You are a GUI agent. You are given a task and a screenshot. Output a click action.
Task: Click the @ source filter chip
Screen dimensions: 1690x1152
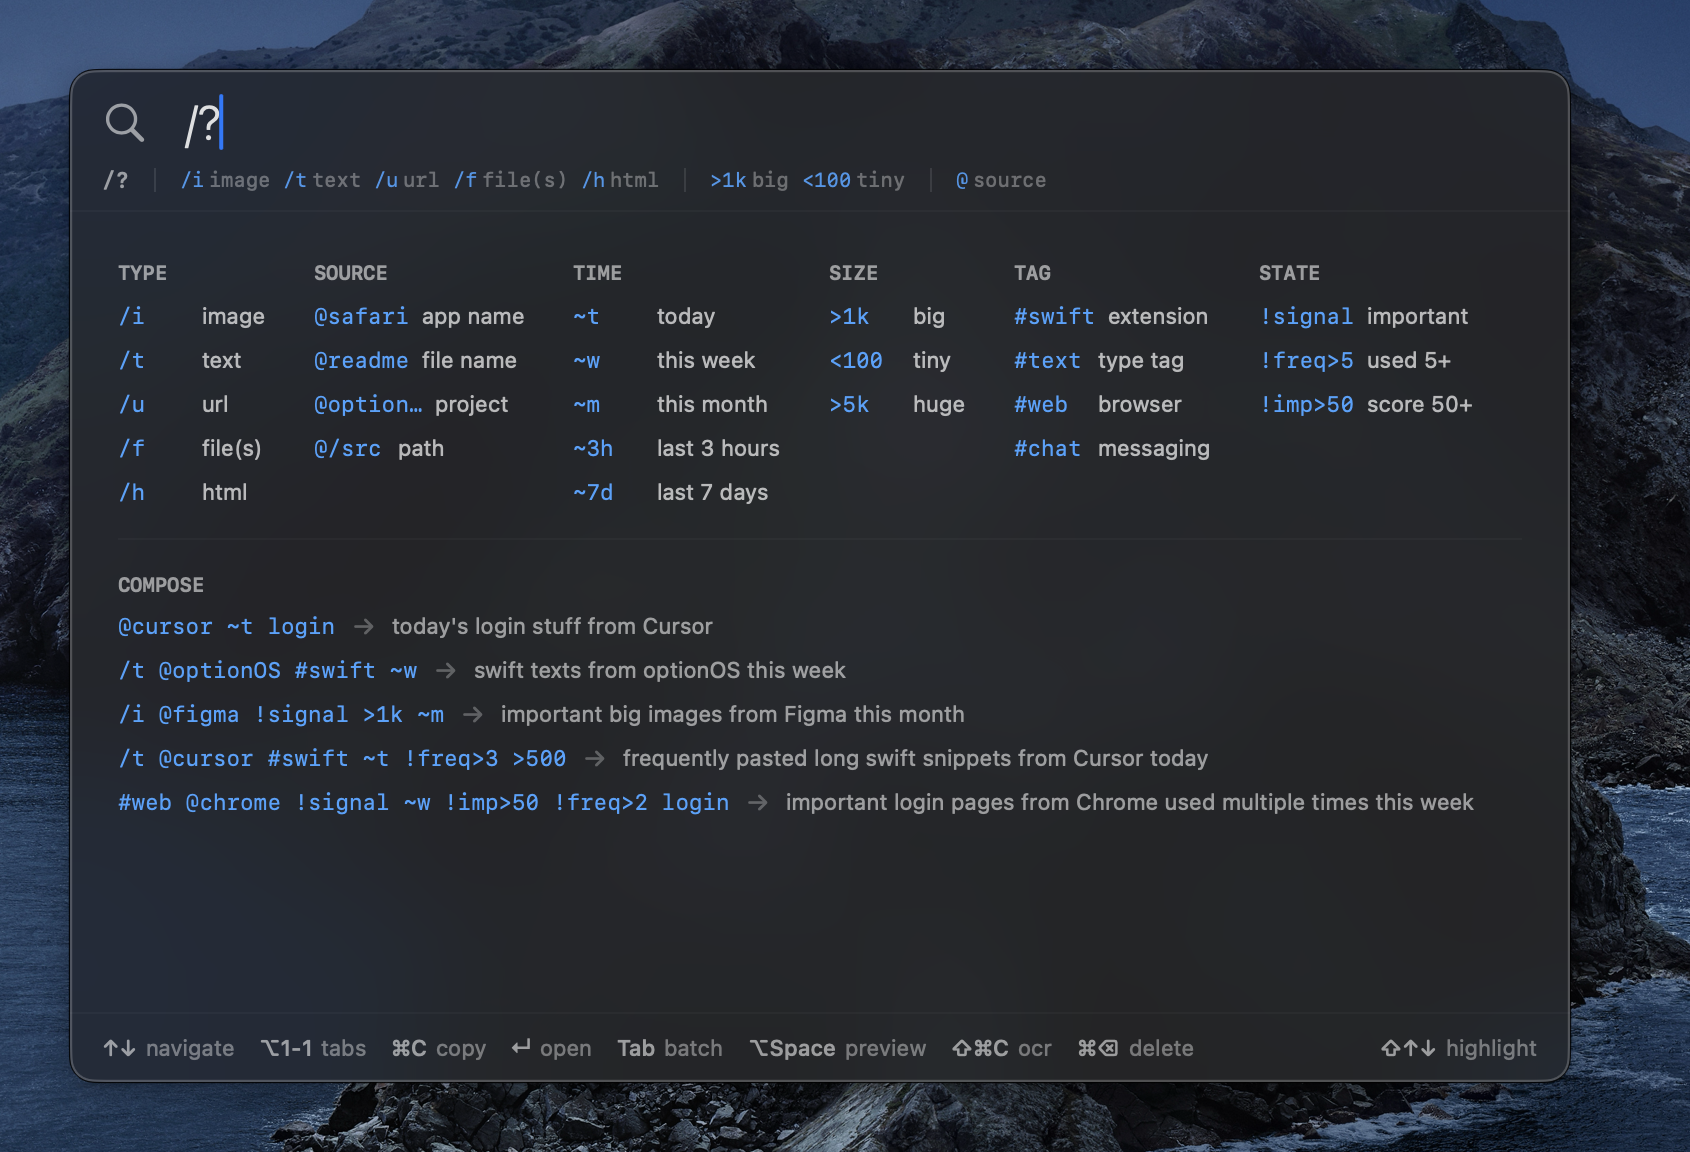tap(1000, 180)
